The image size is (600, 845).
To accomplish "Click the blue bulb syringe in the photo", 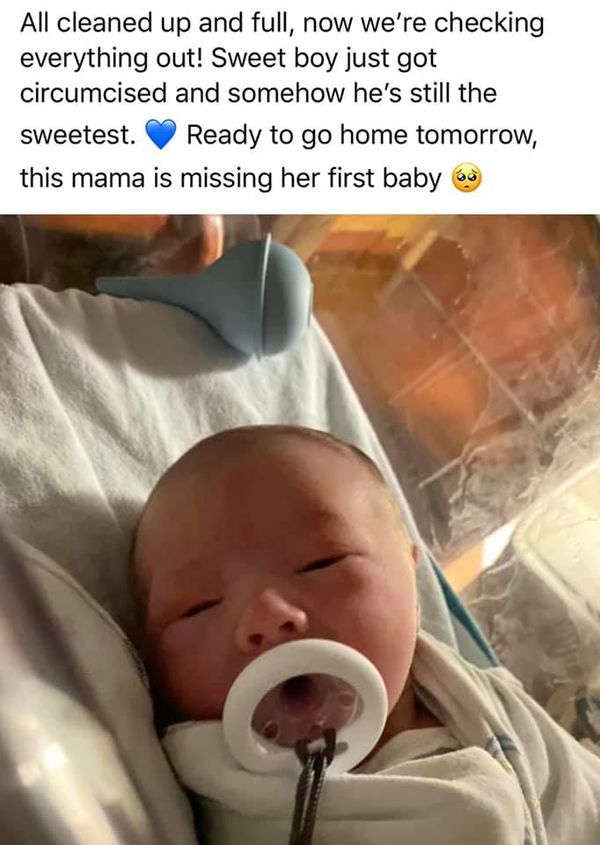I will (x=216, y=296).
